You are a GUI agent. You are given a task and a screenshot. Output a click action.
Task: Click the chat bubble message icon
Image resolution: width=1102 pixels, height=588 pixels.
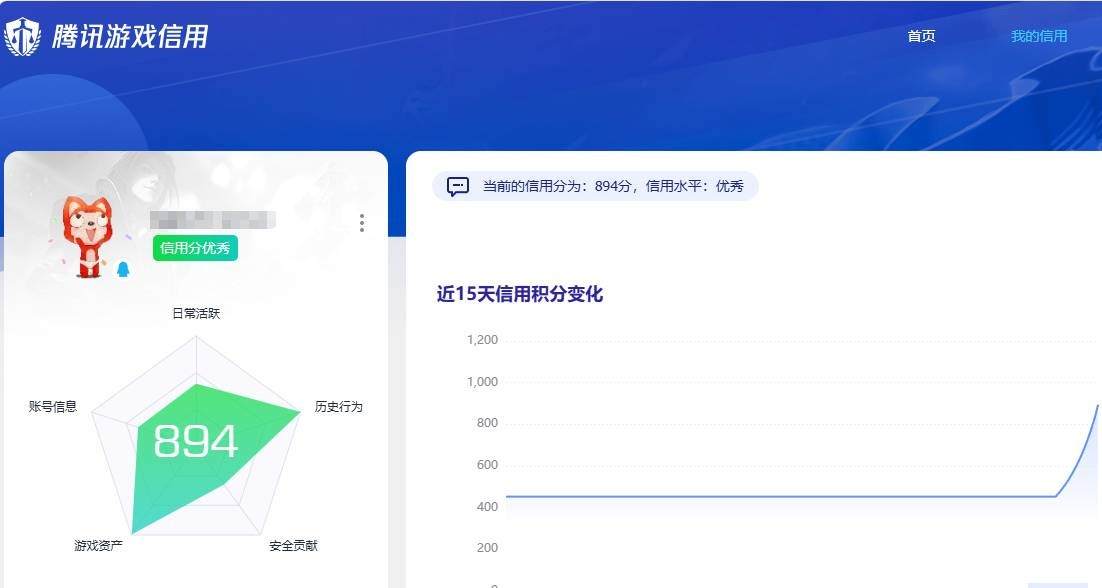click(458, 186)
